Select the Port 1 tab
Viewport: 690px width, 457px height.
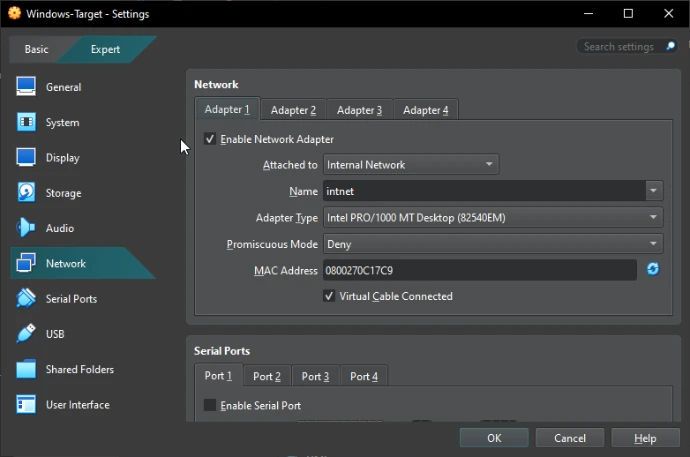tap(218, 375)
